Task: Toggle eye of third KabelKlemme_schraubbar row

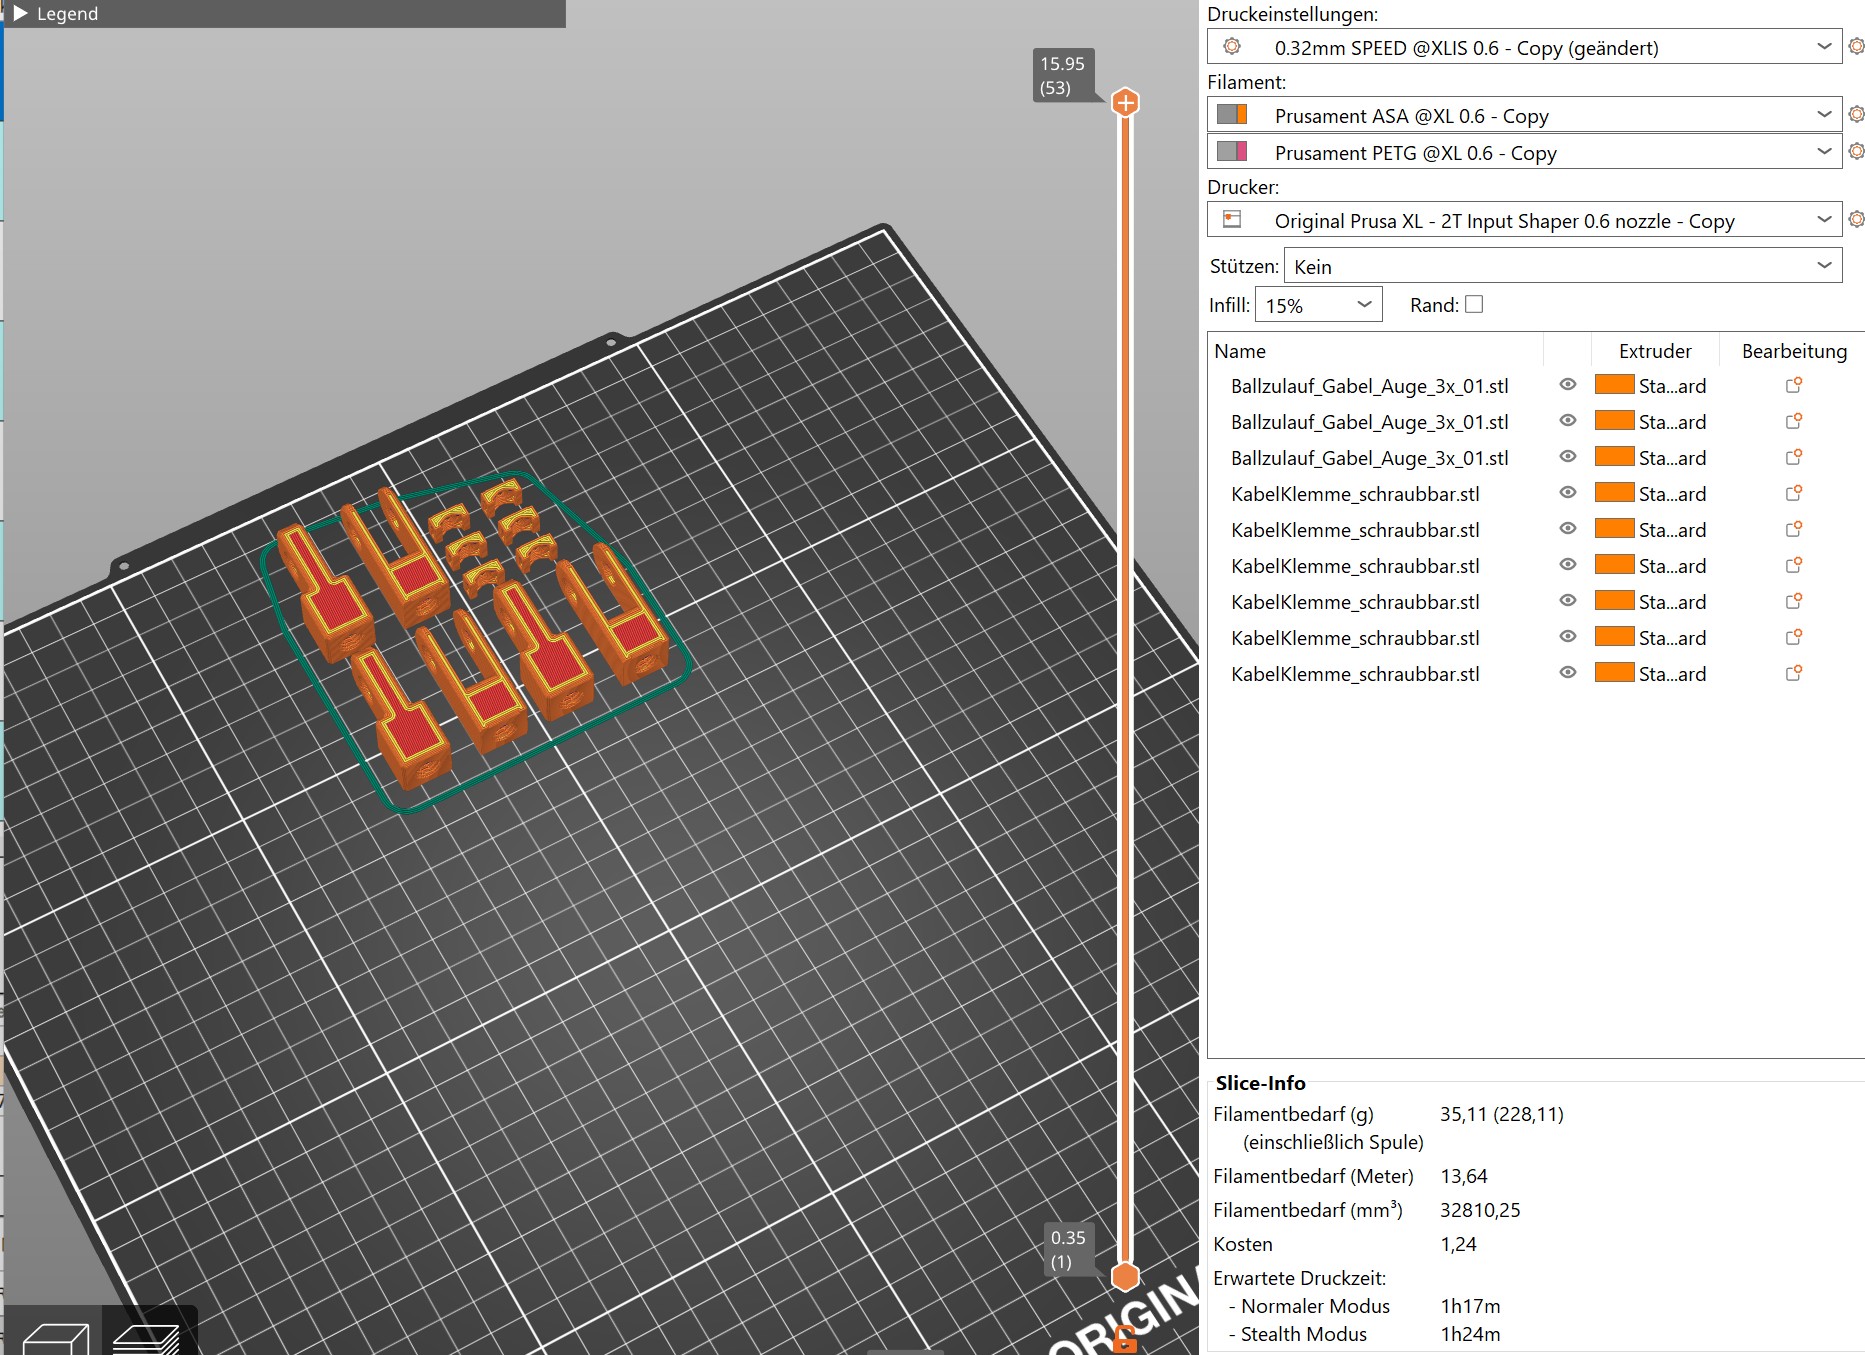Action: click(x=1568, y=565)
